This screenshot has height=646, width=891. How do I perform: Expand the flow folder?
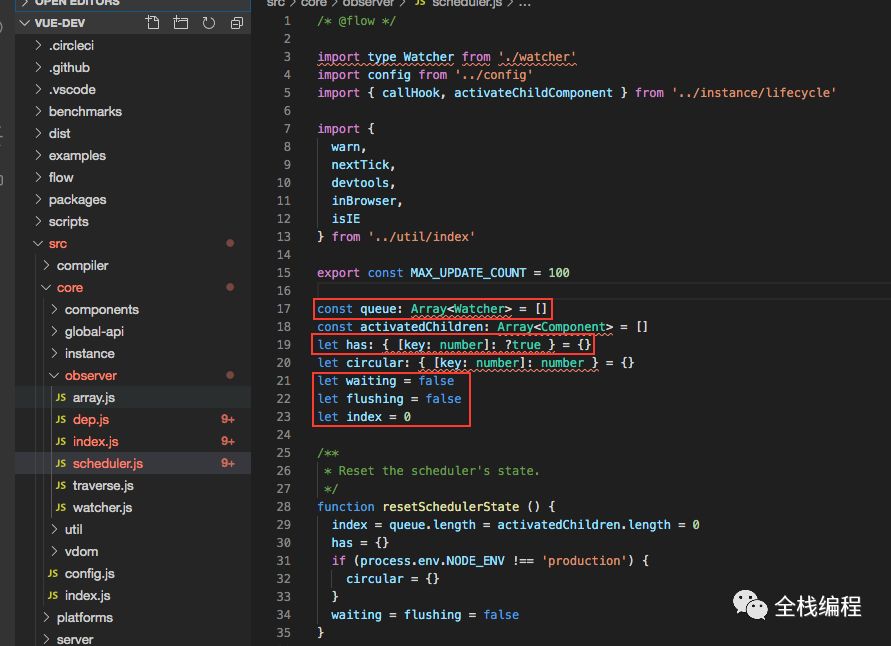(38, 177)
